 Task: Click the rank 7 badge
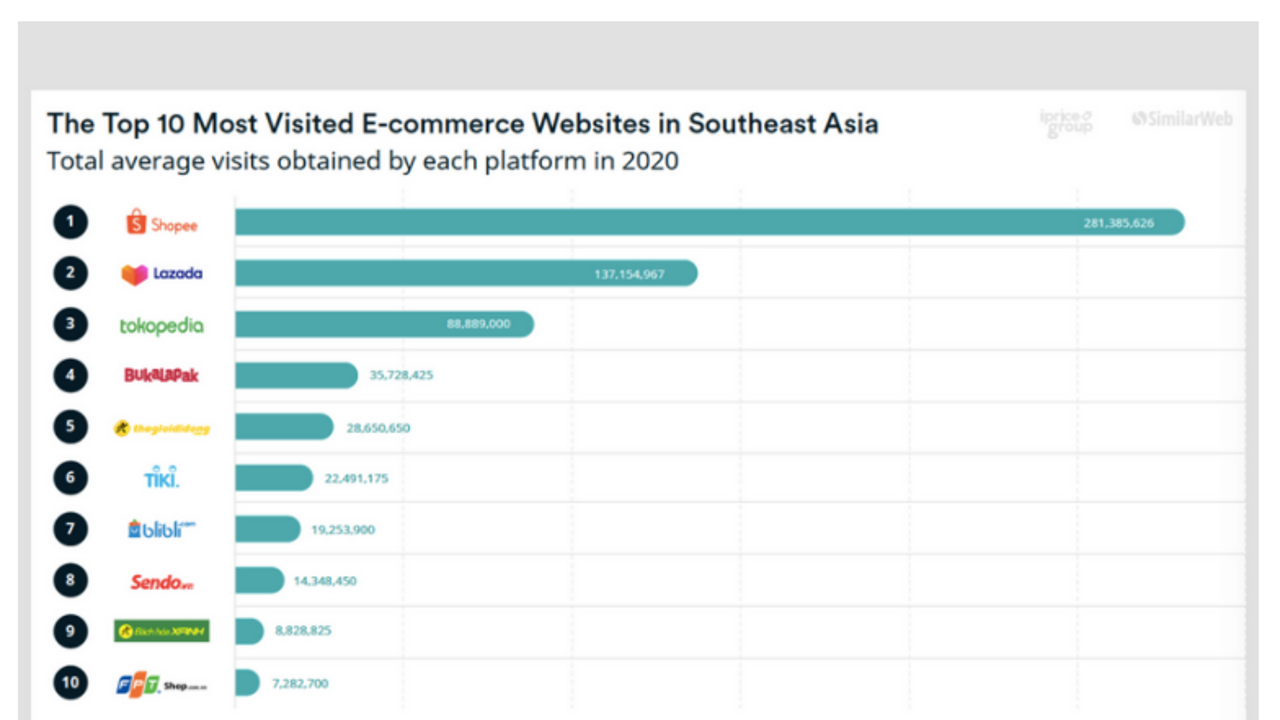[x=70, y=529]
